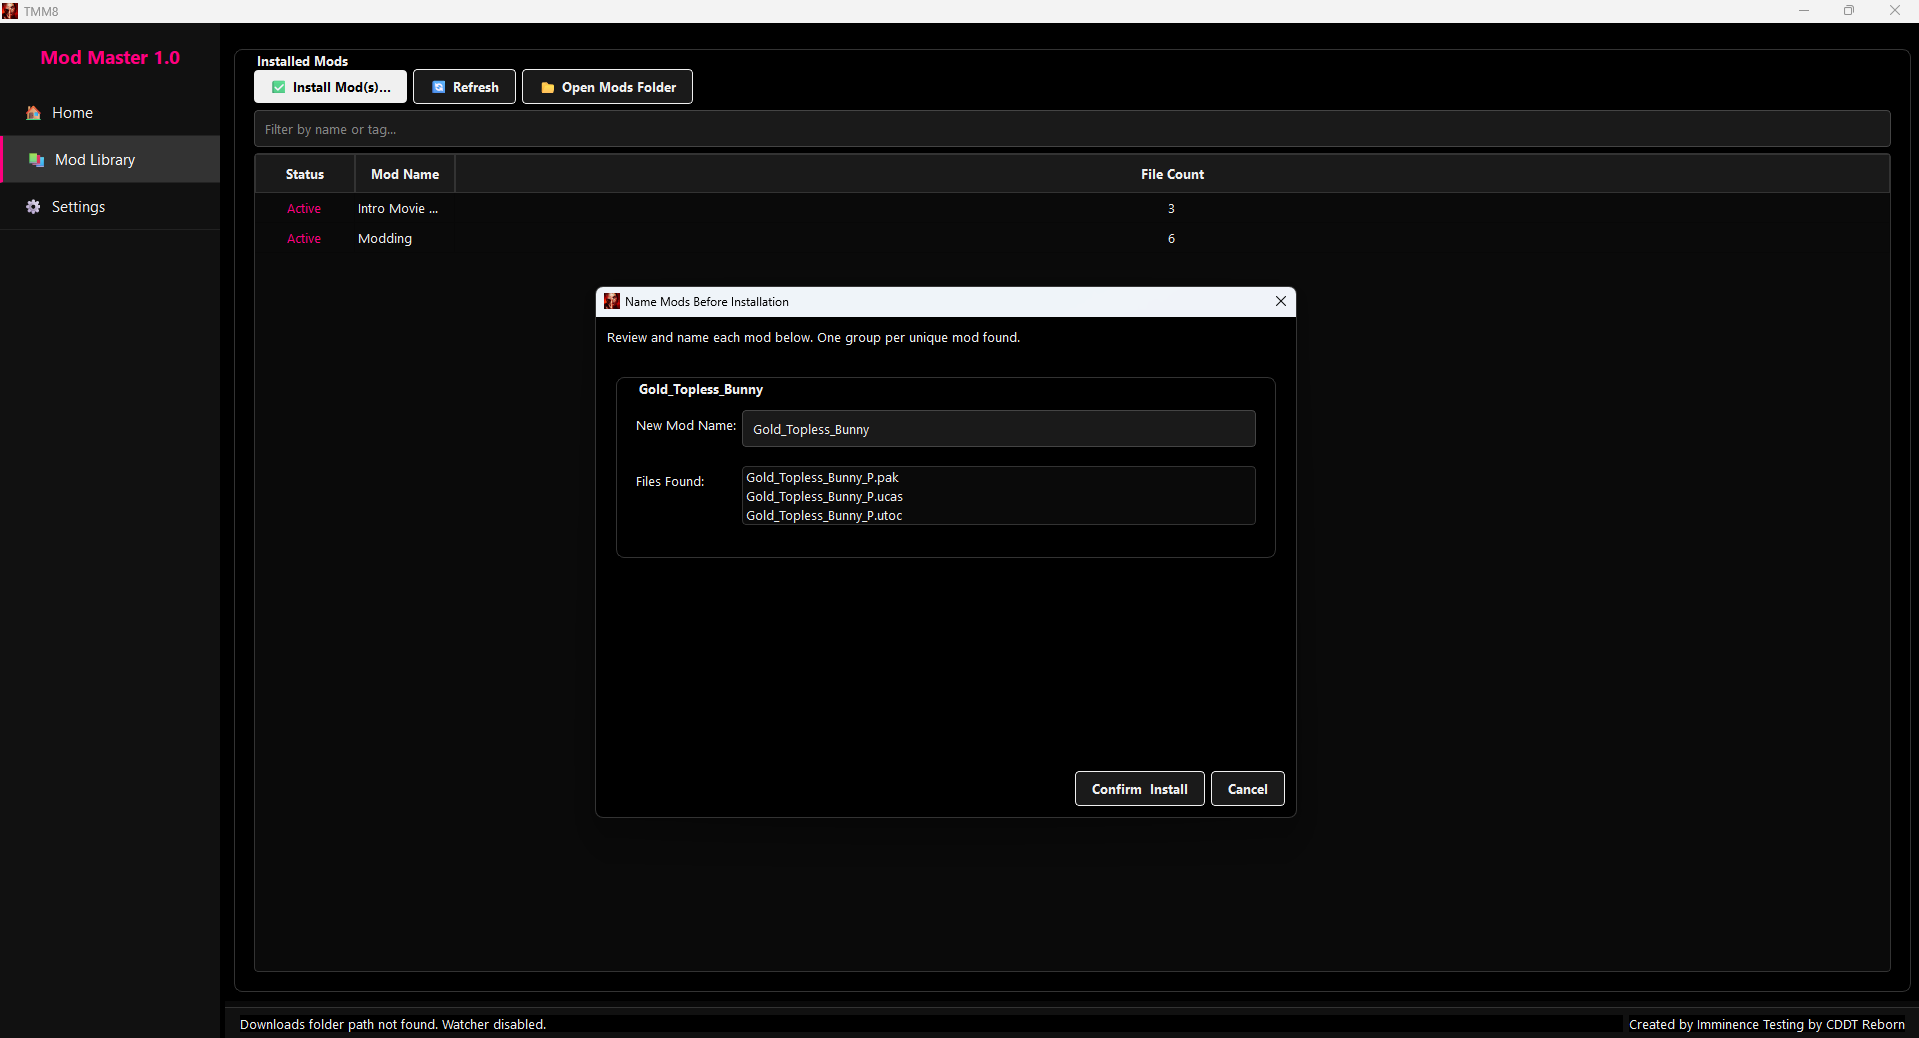
Task: Click the filter by name or tag field
Action: (700, 129)
